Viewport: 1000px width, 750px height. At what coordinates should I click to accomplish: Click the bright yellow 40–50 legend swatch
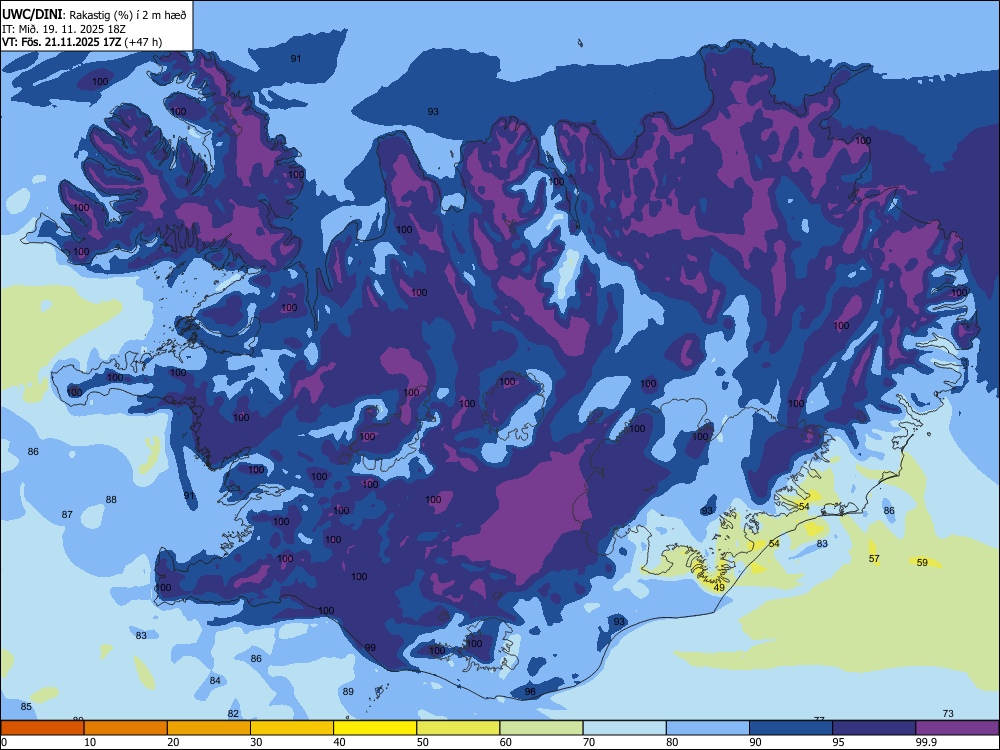(375, 728)
